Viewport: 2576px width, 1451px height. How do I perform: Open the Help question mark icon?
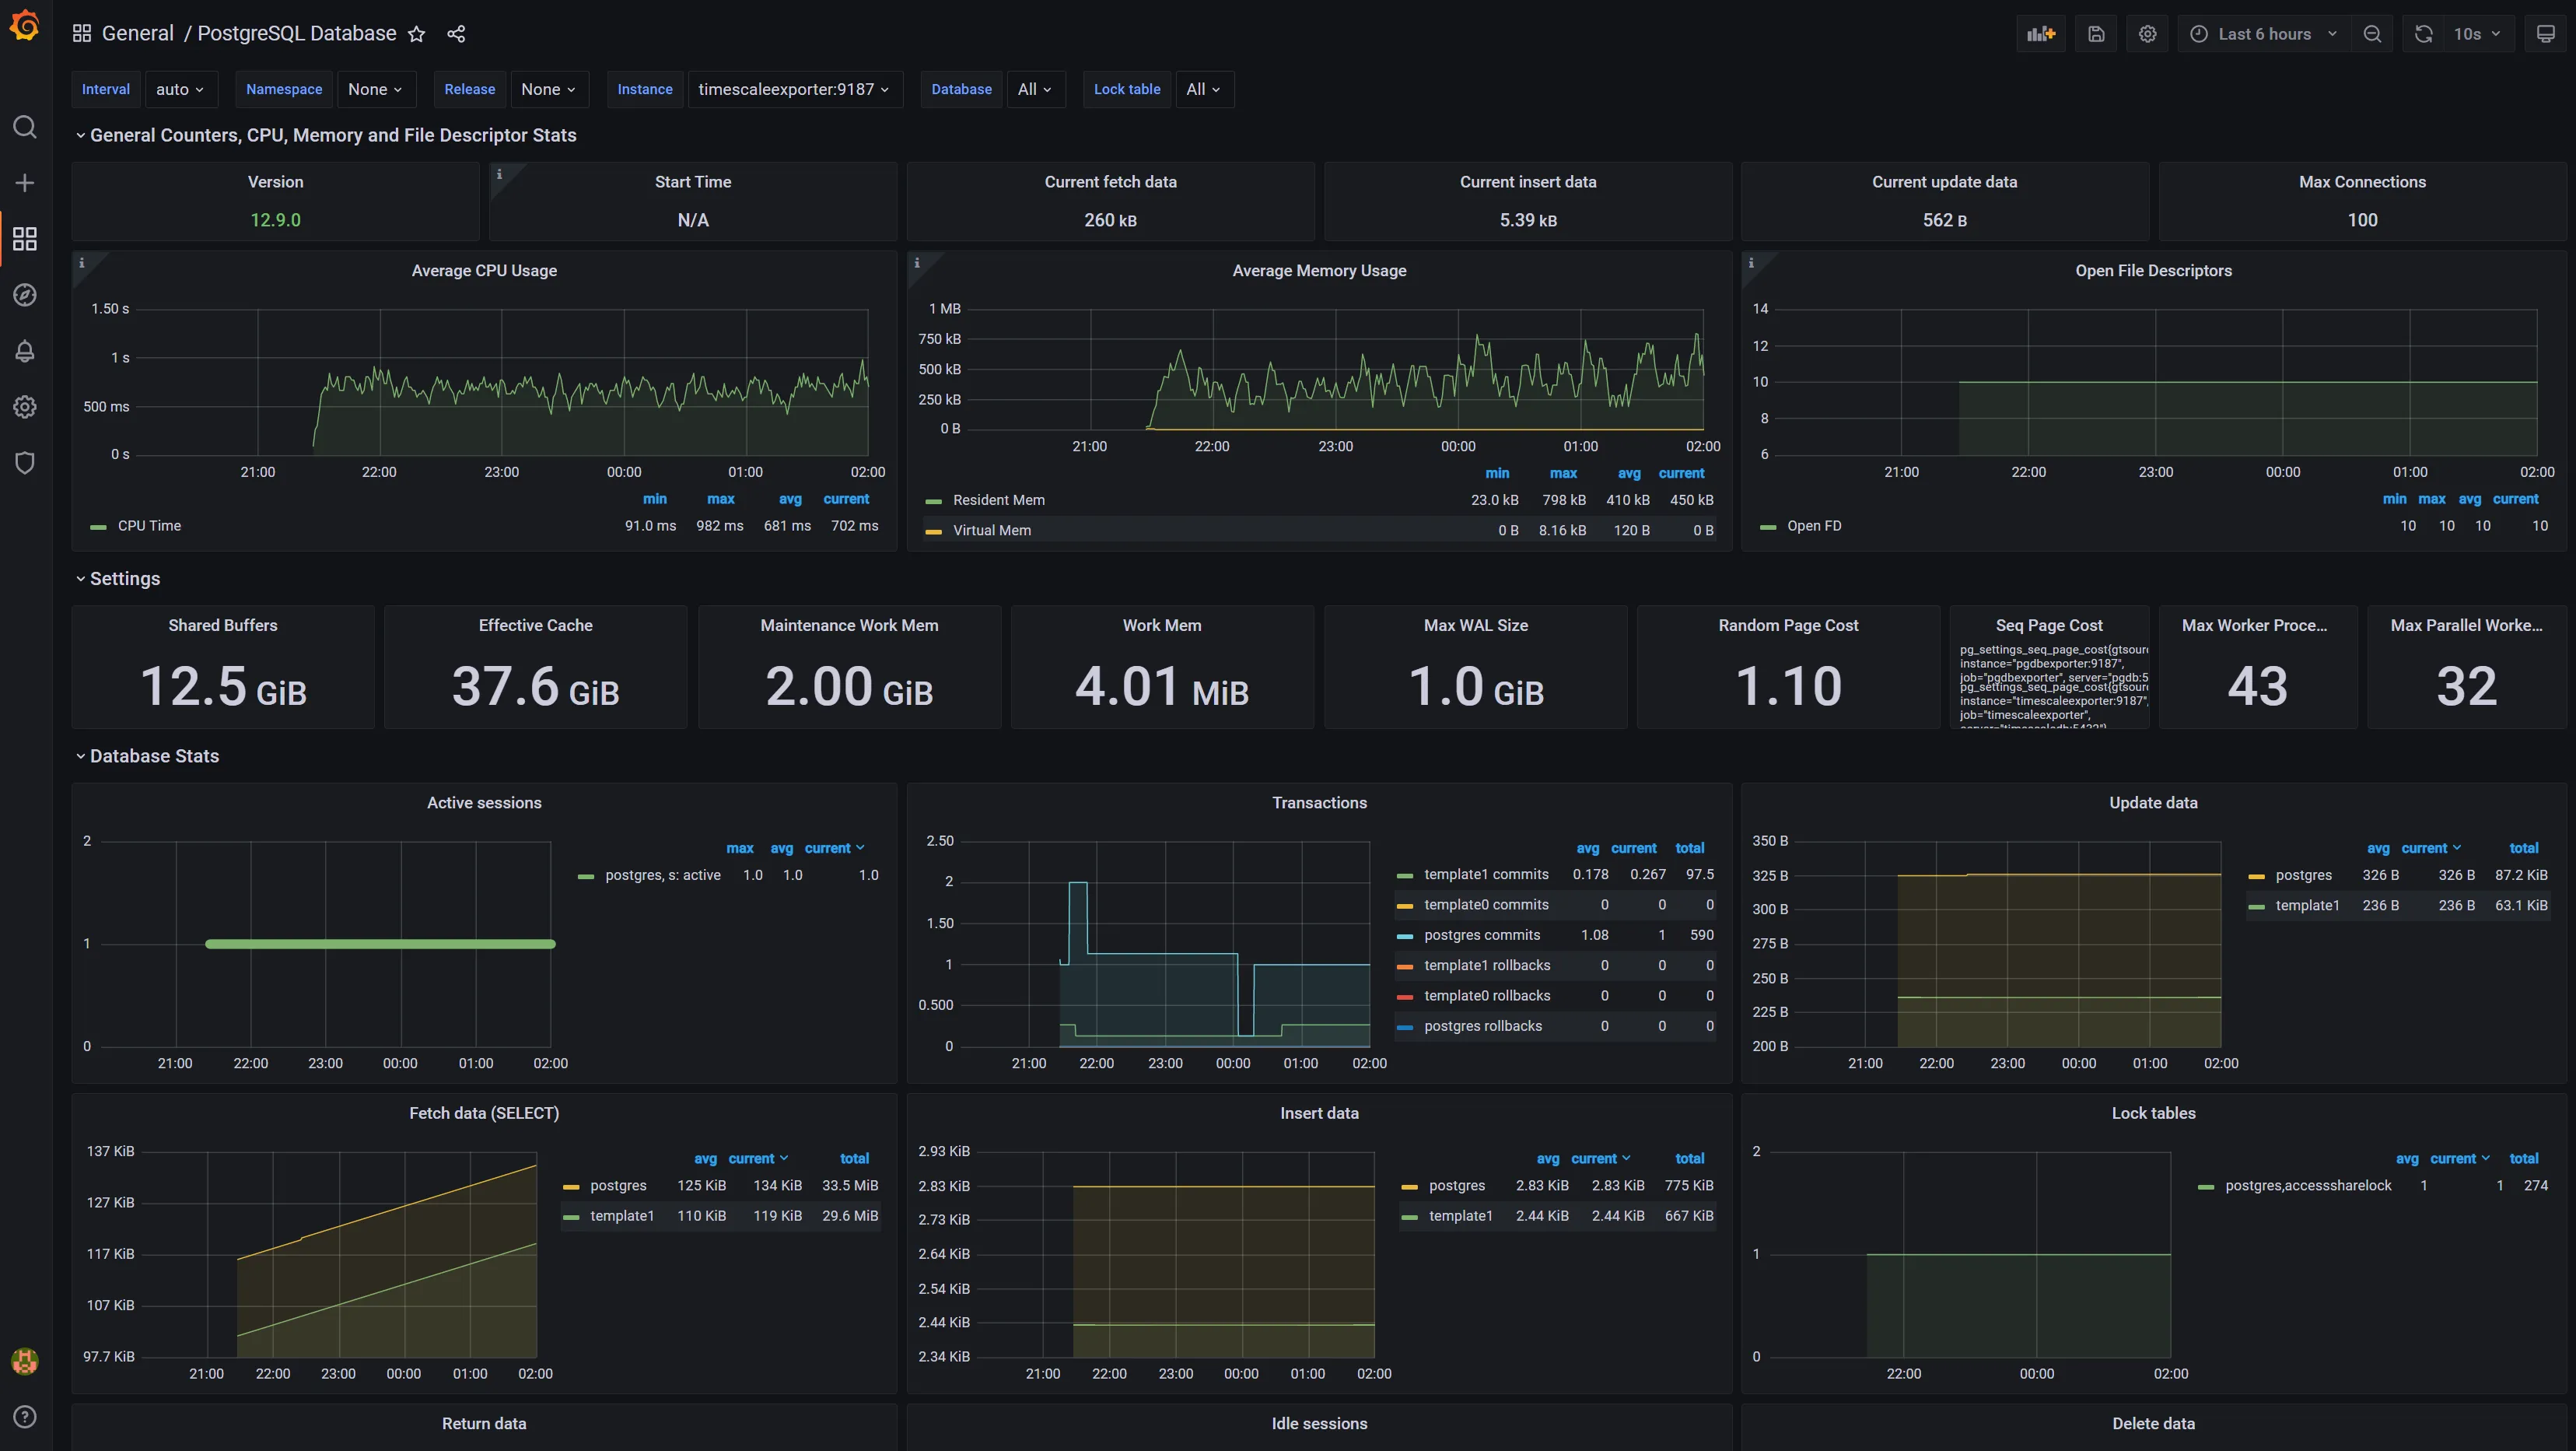pos(25,1417)
